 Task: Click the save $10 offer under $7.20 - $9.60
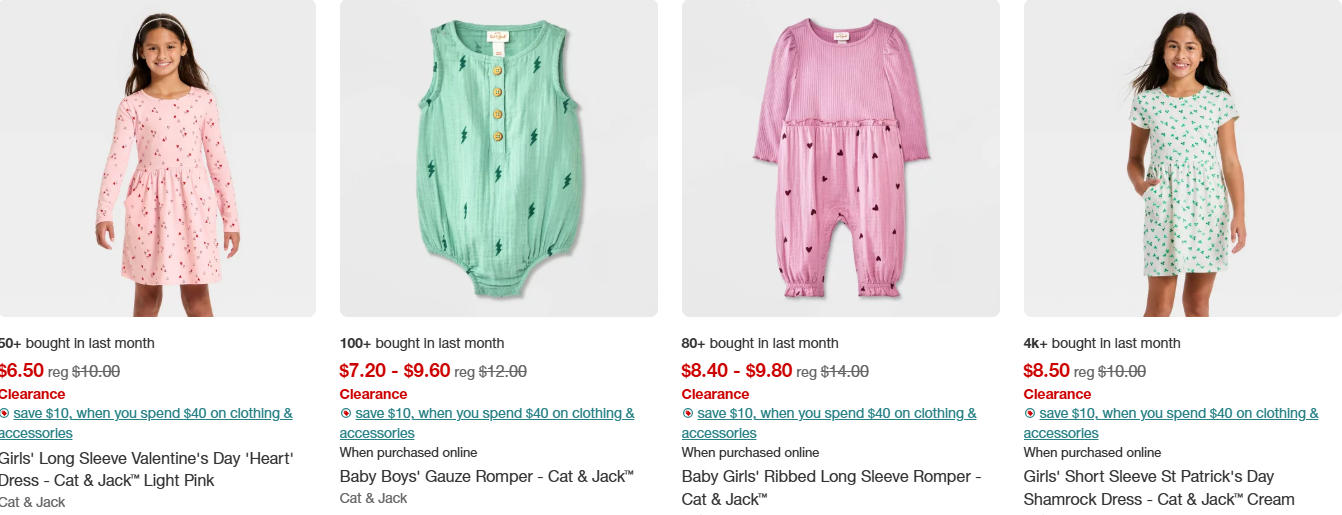pos(494,413)
